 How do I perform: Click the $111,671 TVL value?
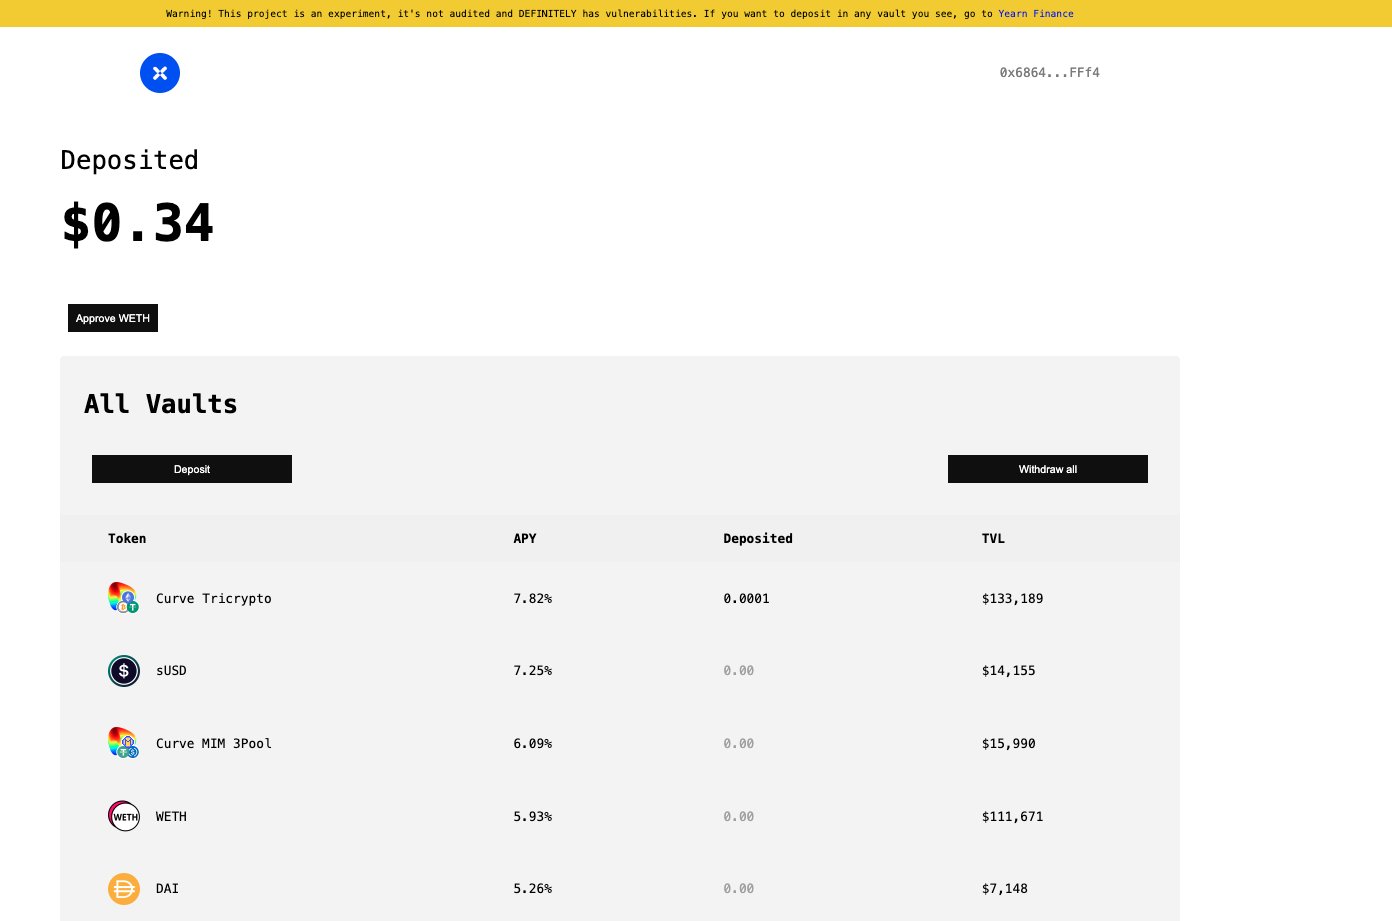tap(1012, 816)
